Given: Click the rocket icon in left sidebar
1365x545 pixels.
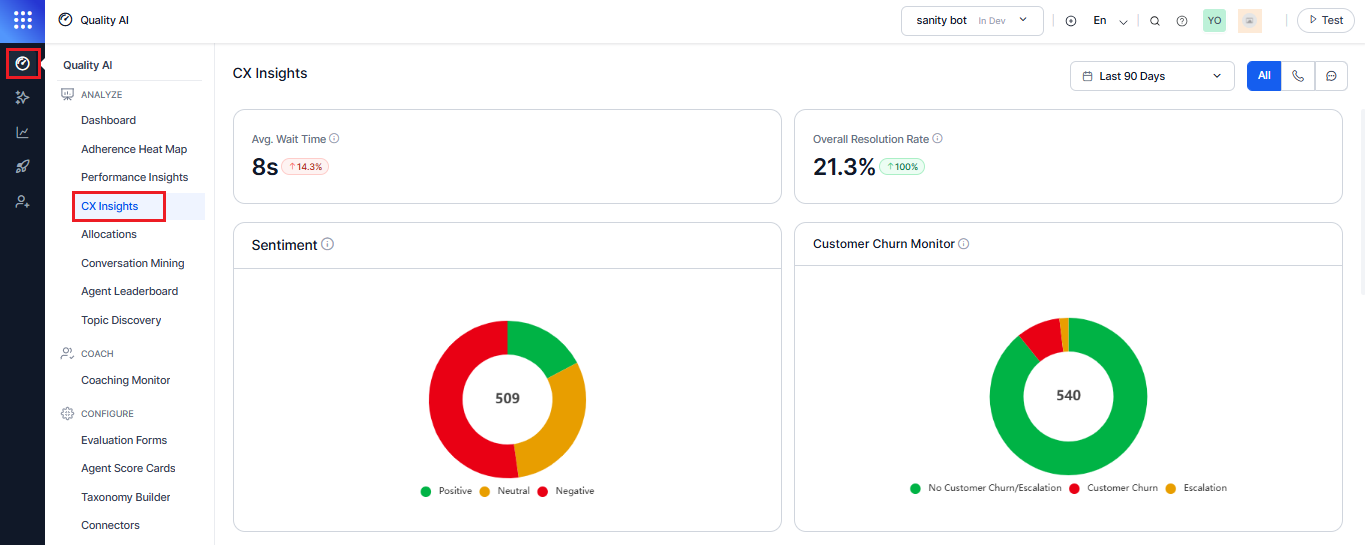Looking at the screenshot, I should point(22,167).
